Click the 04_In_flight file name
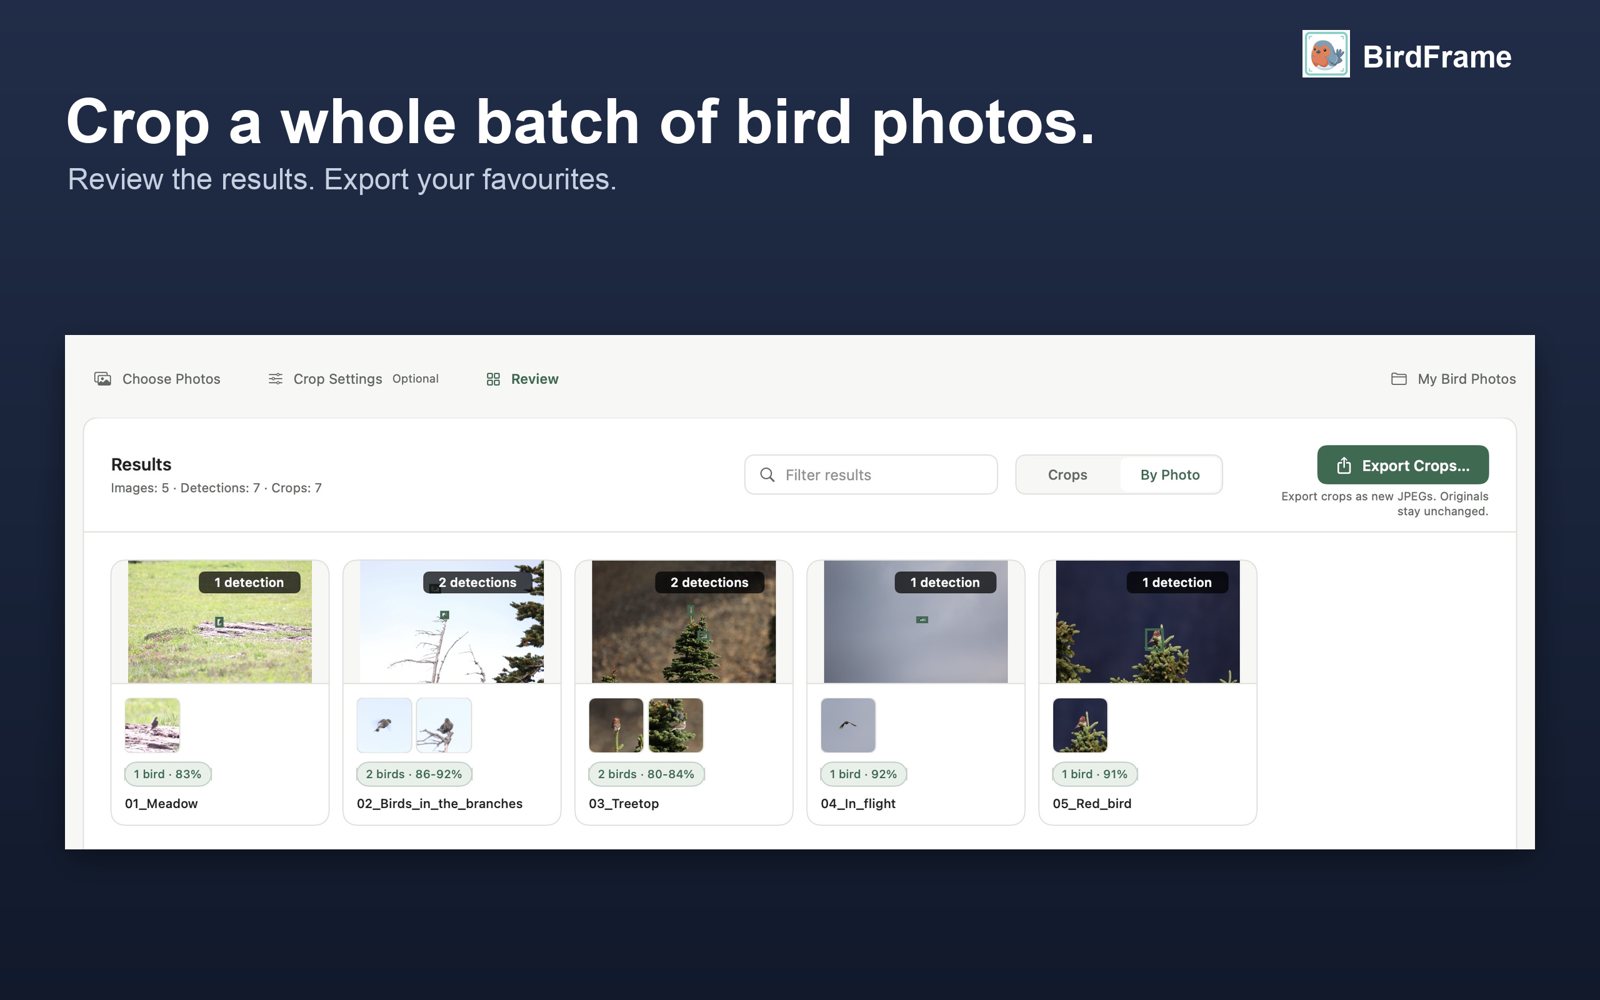 click(x=858, y=804)
